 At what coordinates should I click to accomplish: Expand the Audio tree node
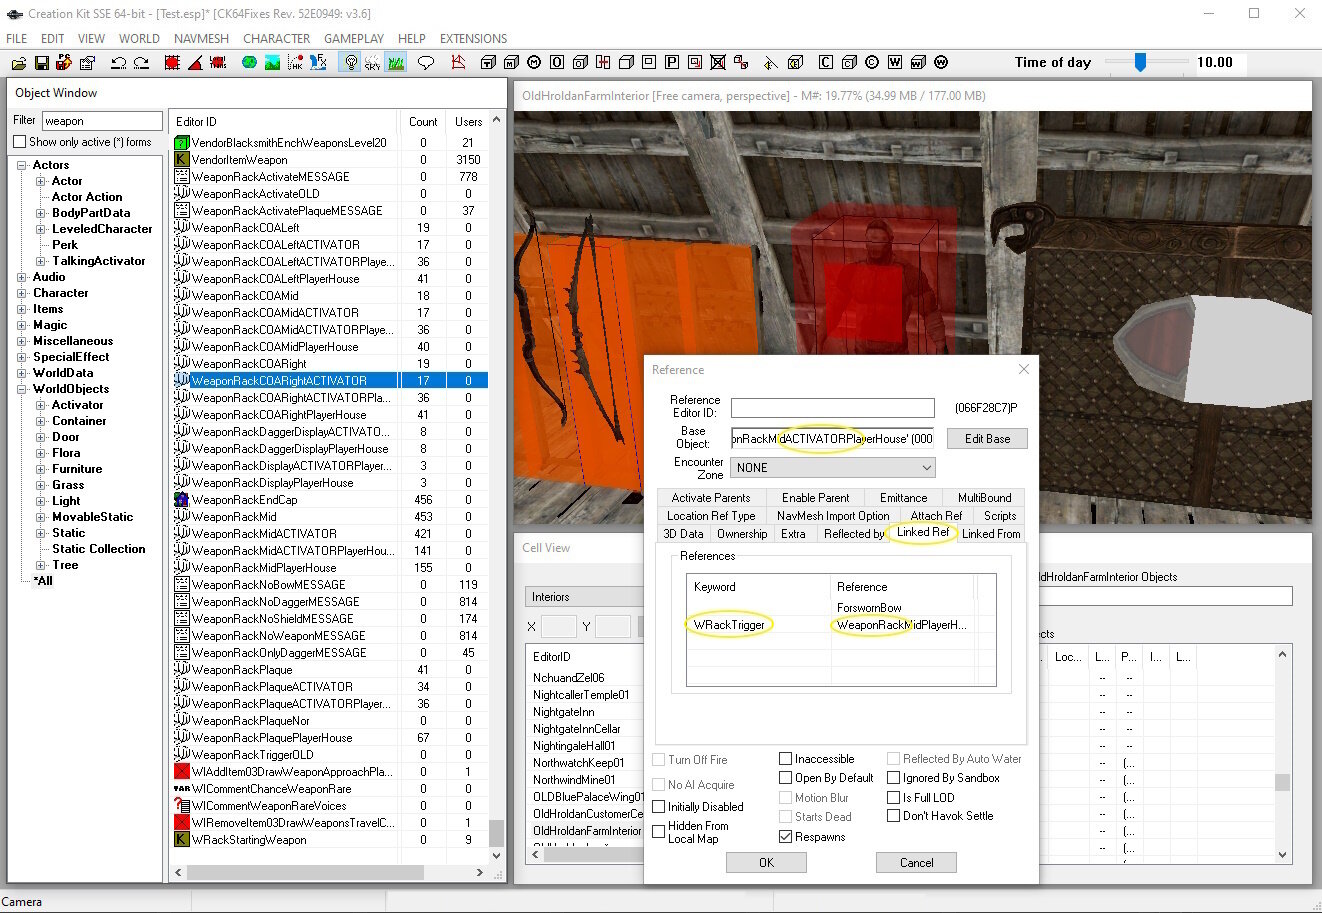pos(22,277)
